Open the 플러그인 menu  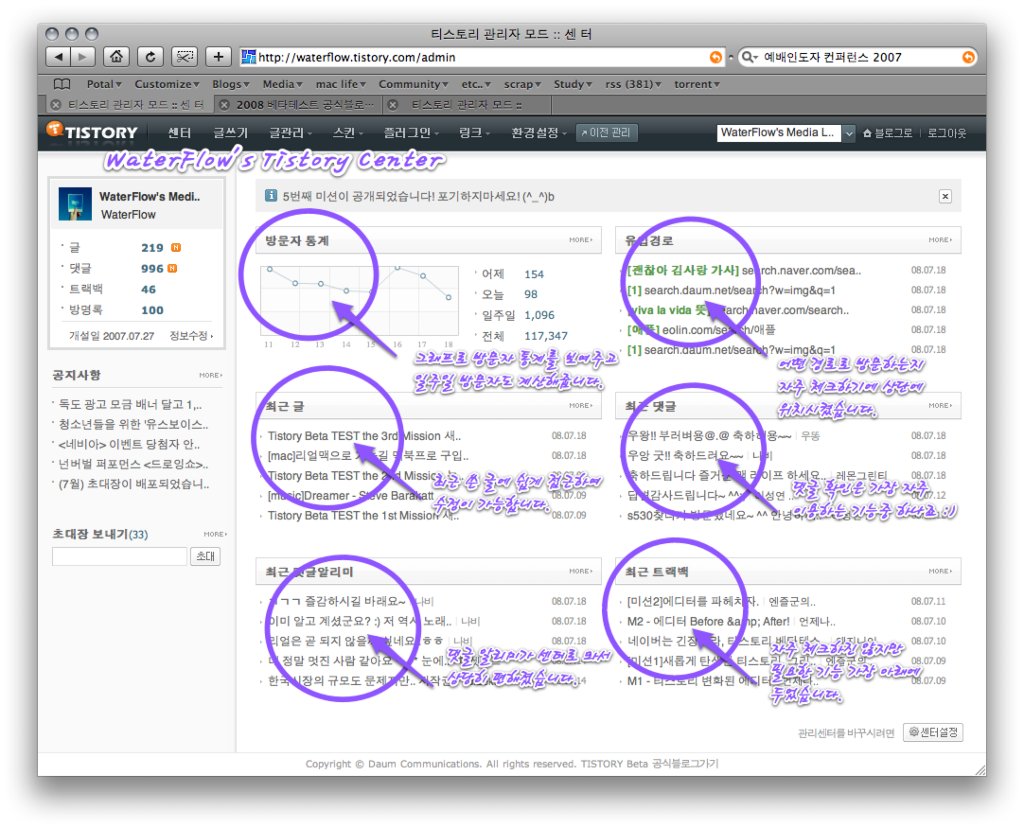coord(411,133)
